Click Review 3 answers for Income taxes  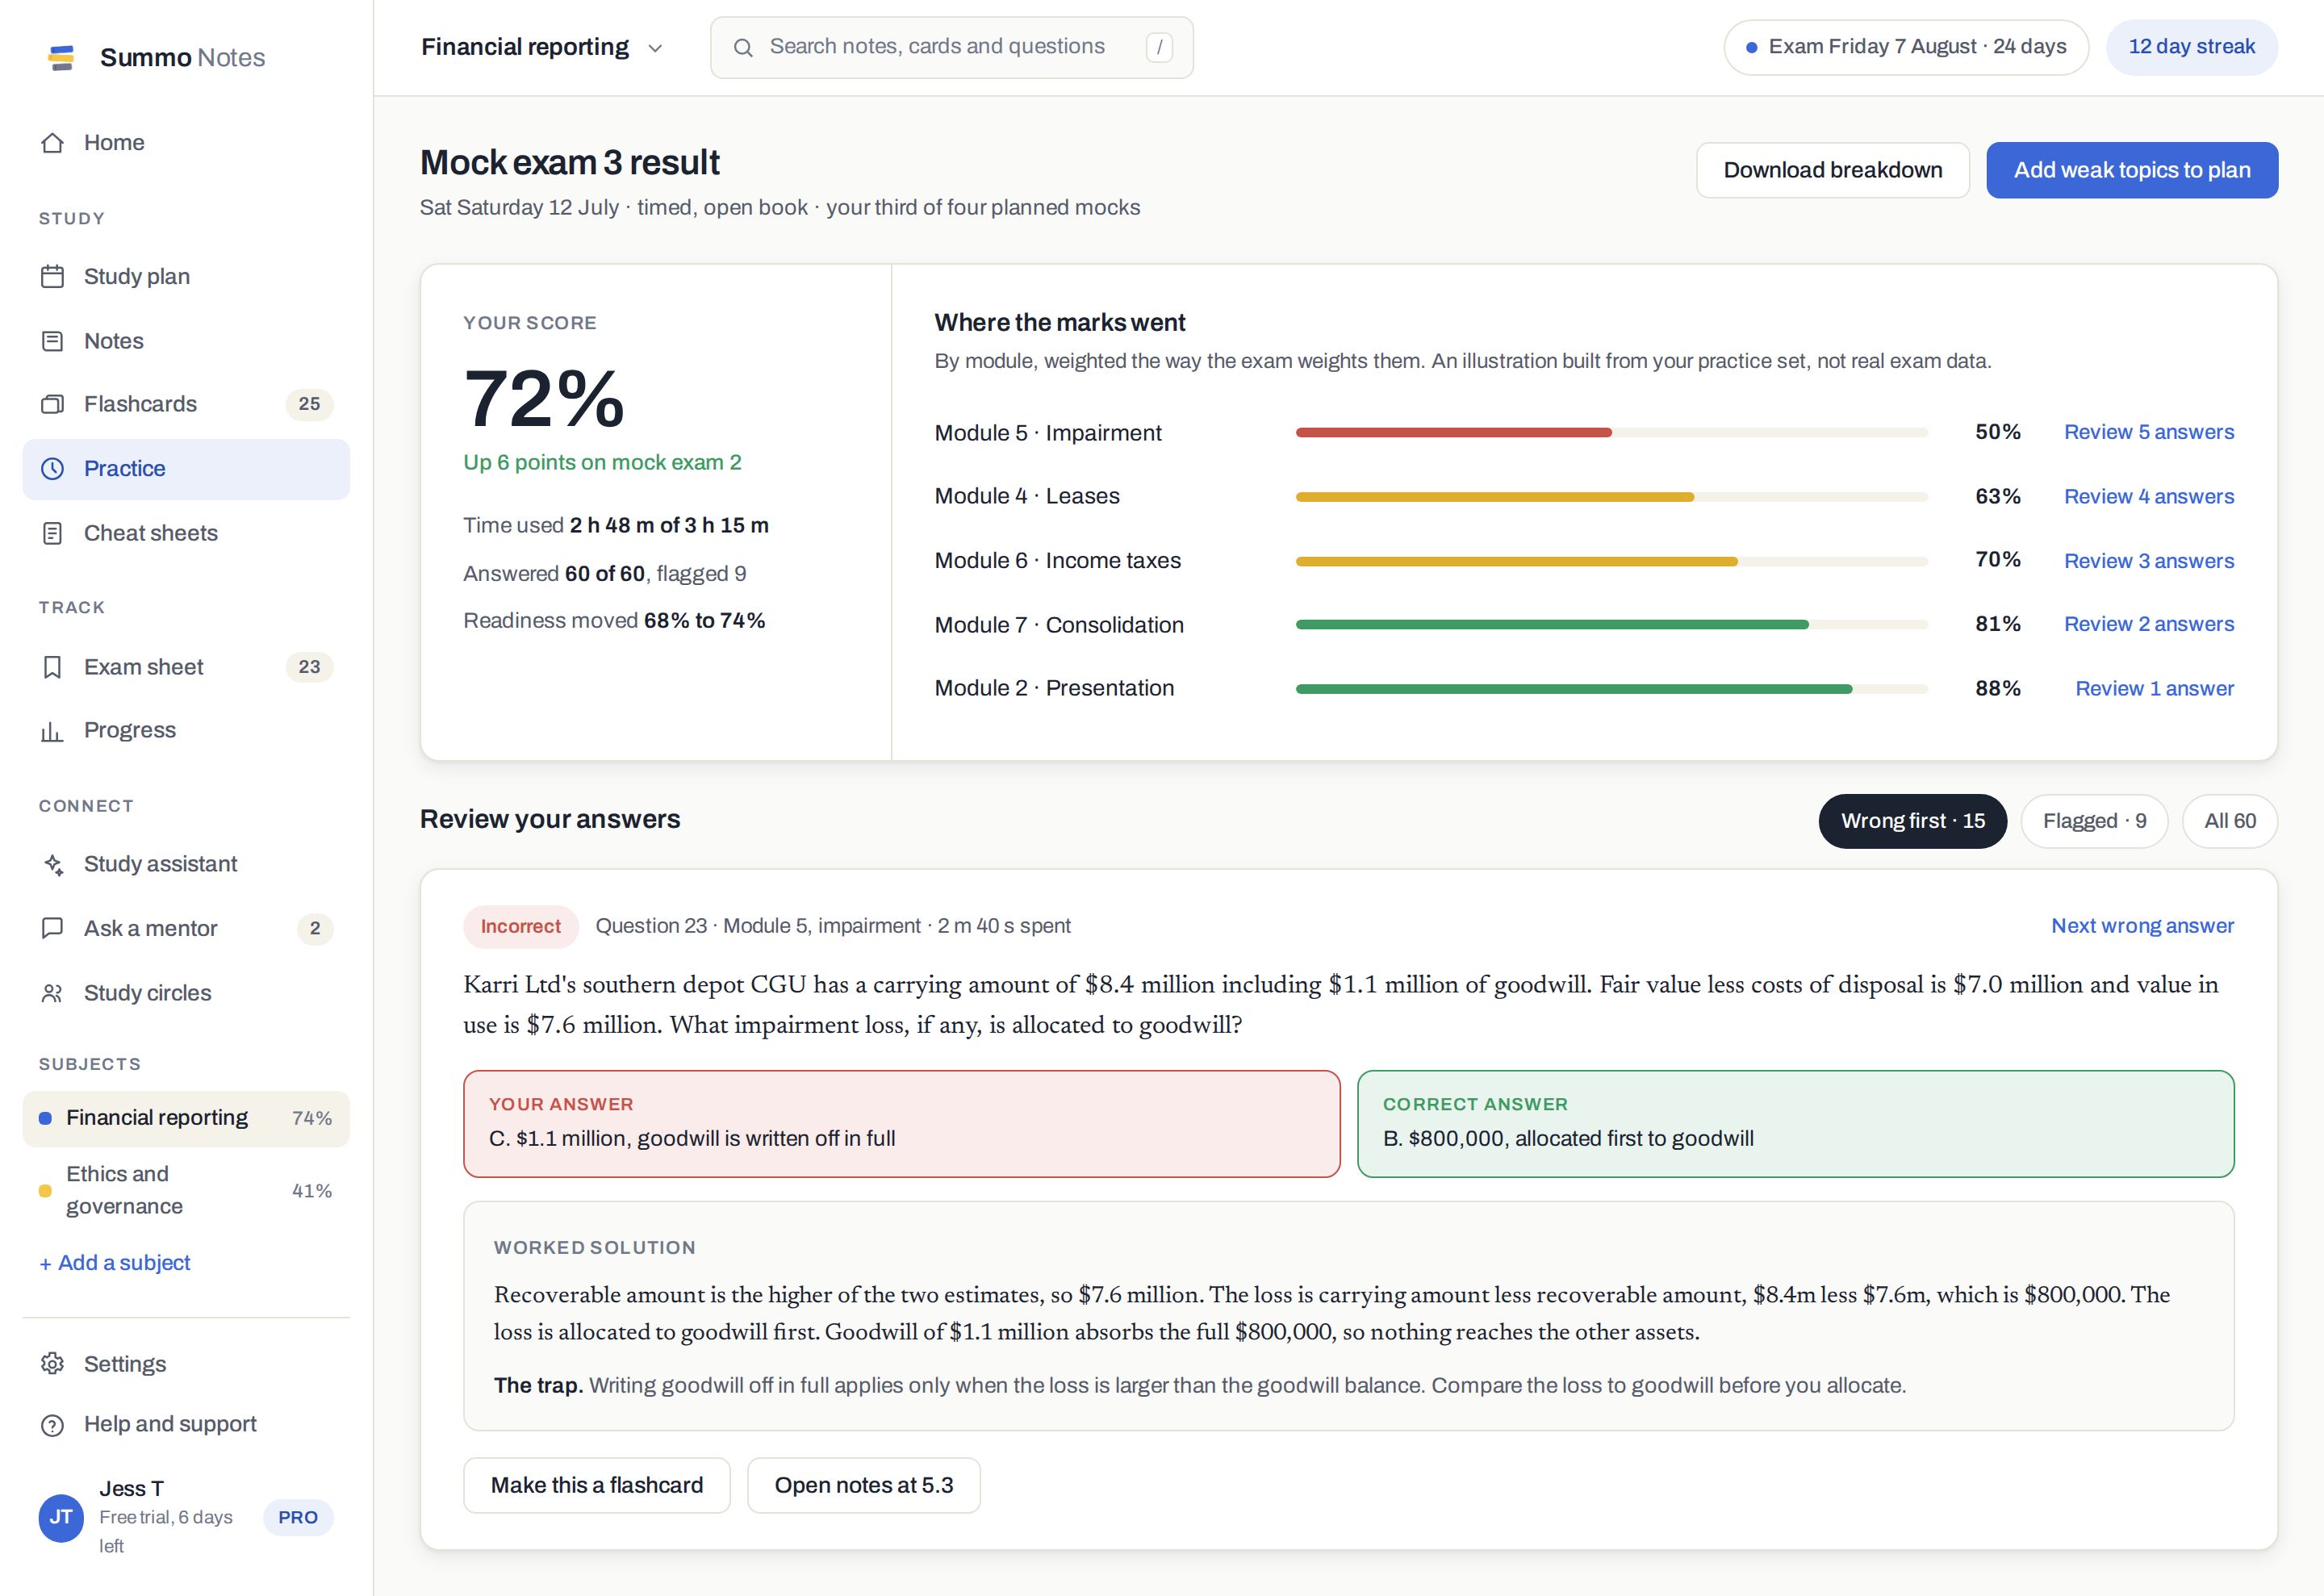coord(2149,561)
